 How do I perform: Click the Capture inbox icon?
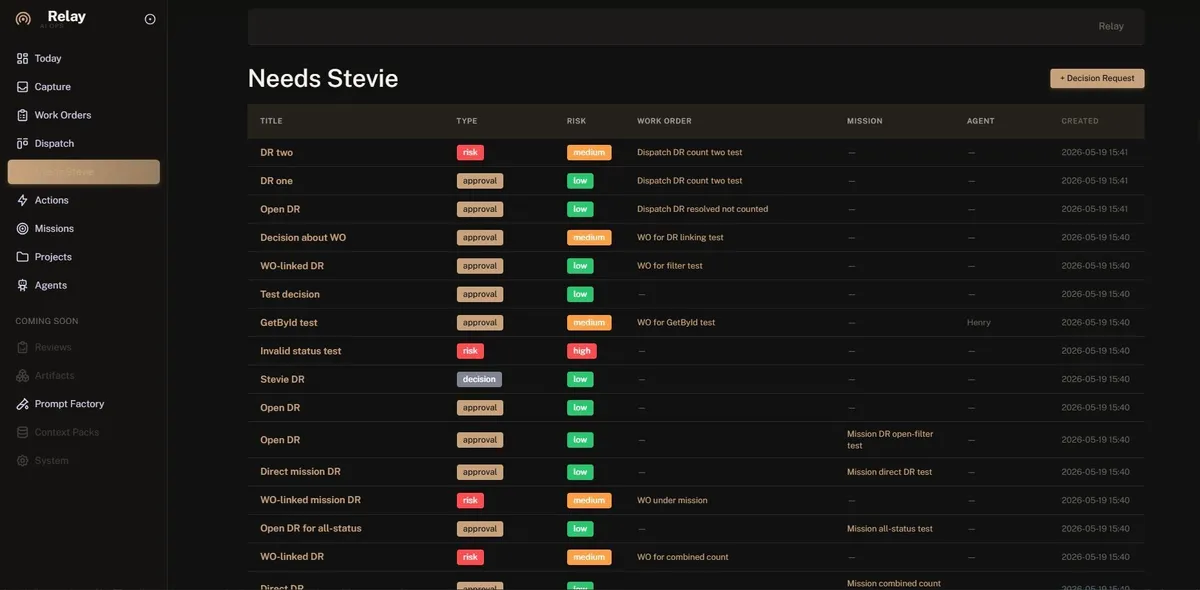pos(23,87)
